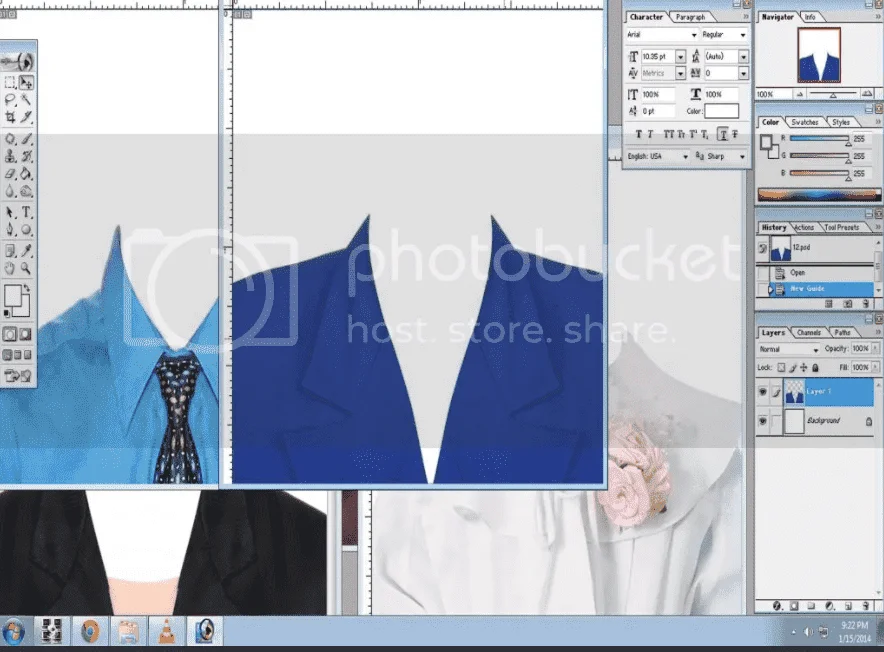Select the Clone Stamp tool
Viewport: 884px width, 652px height.
10,156
